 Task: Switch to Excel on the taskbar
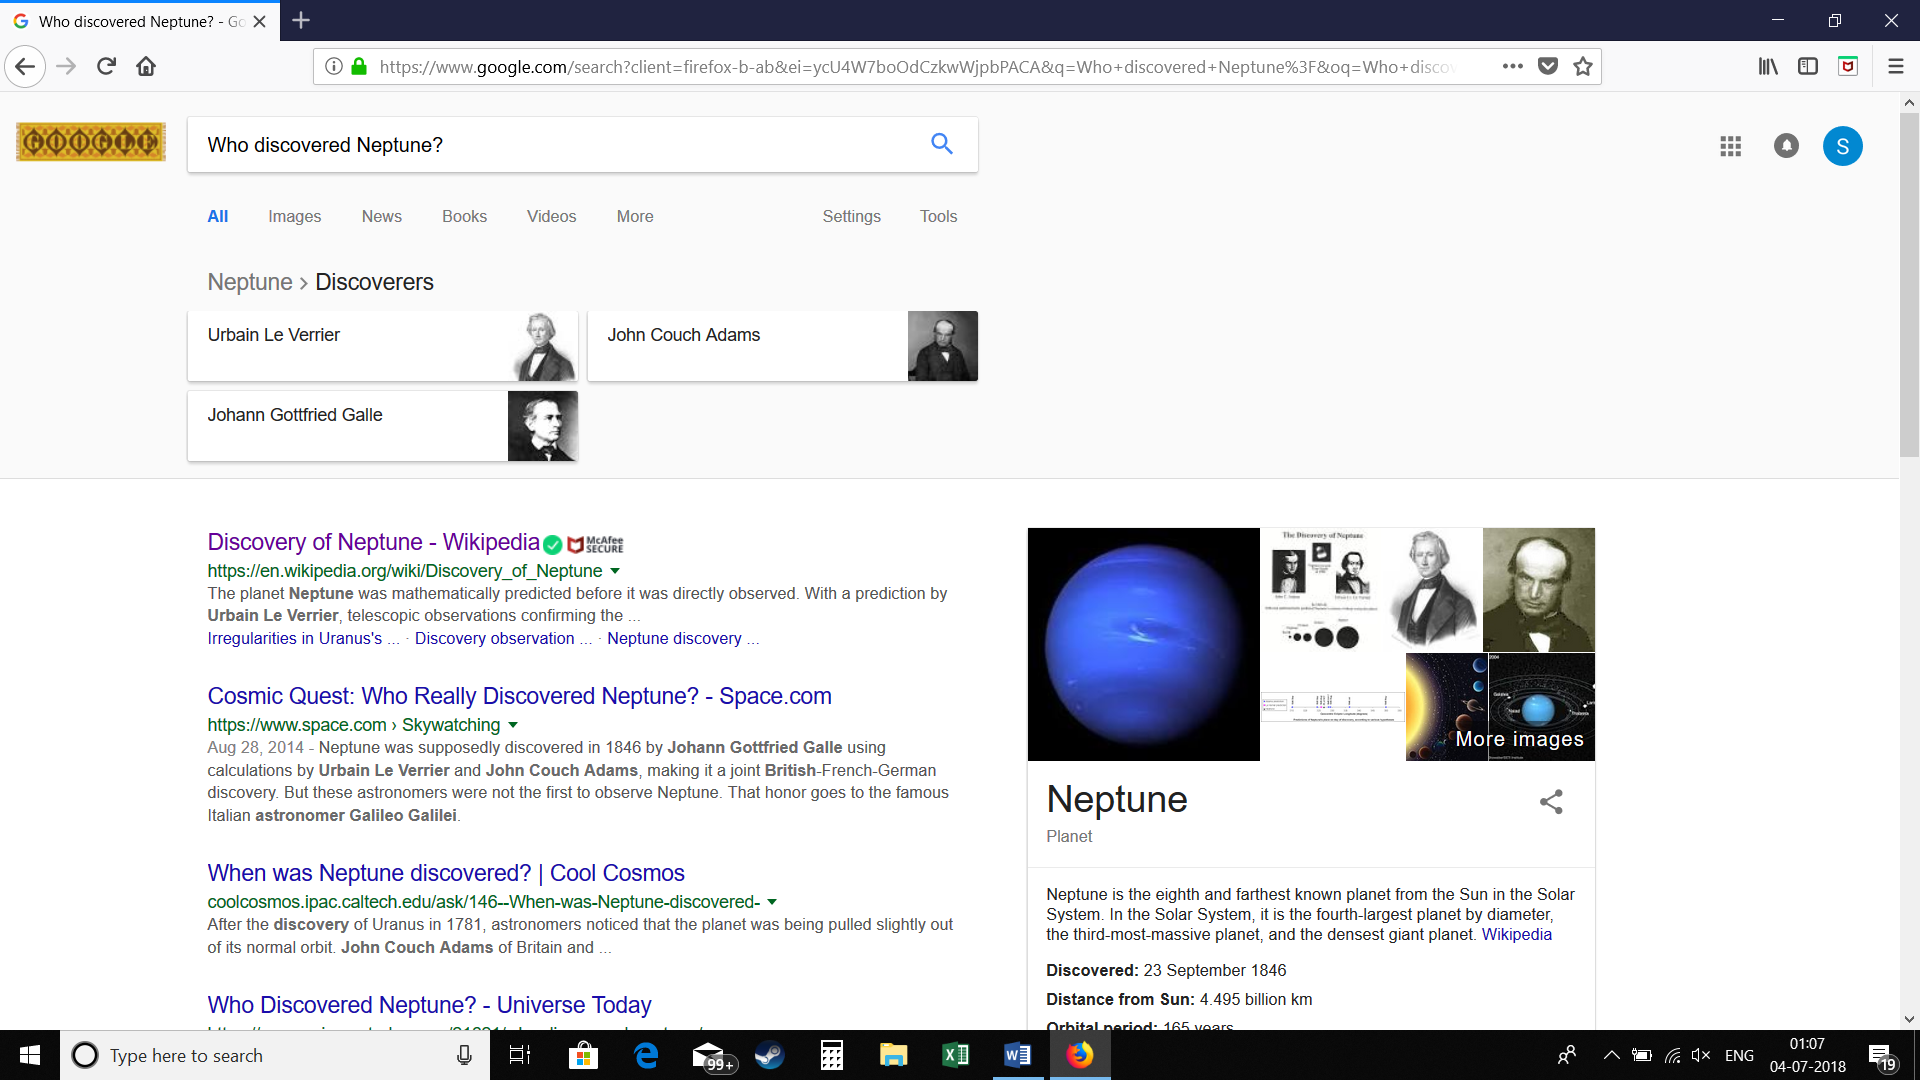click(x=955, y=1055)
